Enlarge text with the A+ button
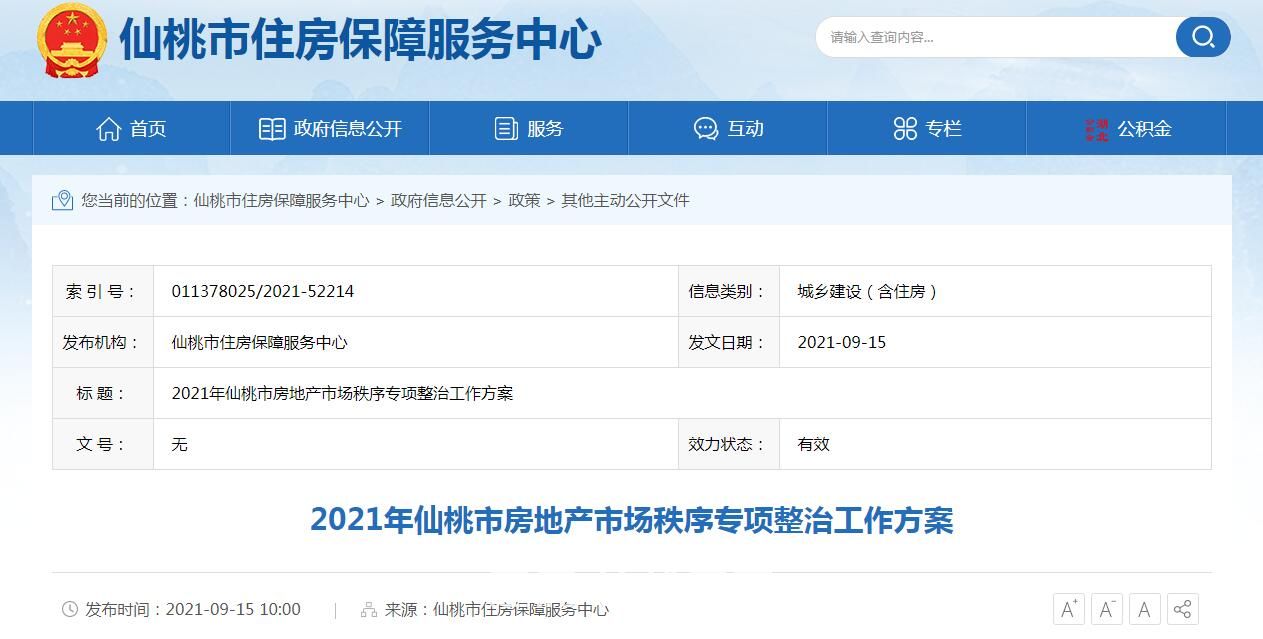This screenshot has height=639, width=1263. tap(1069, 608)
